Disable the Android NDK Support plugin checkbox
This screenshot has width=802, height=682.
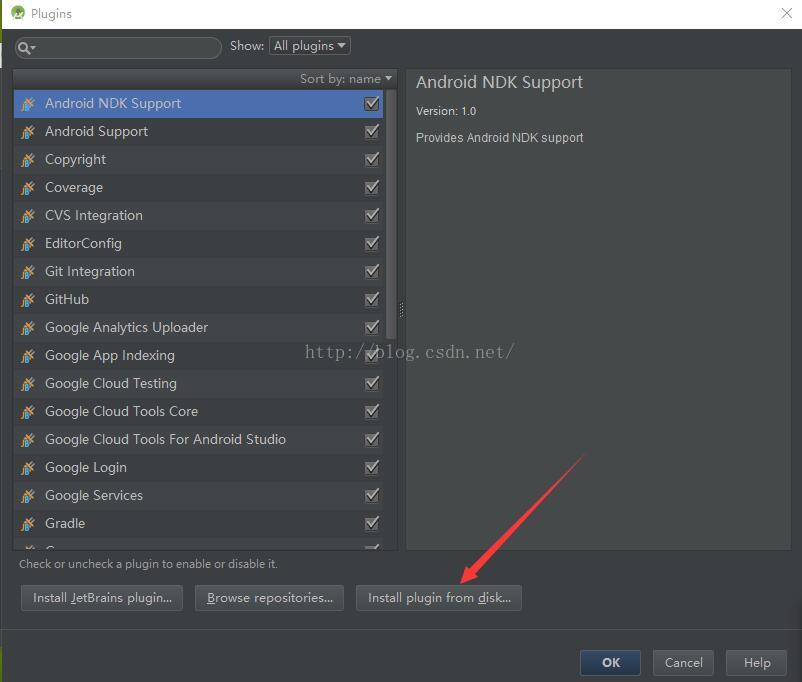(x=372, y=103)
